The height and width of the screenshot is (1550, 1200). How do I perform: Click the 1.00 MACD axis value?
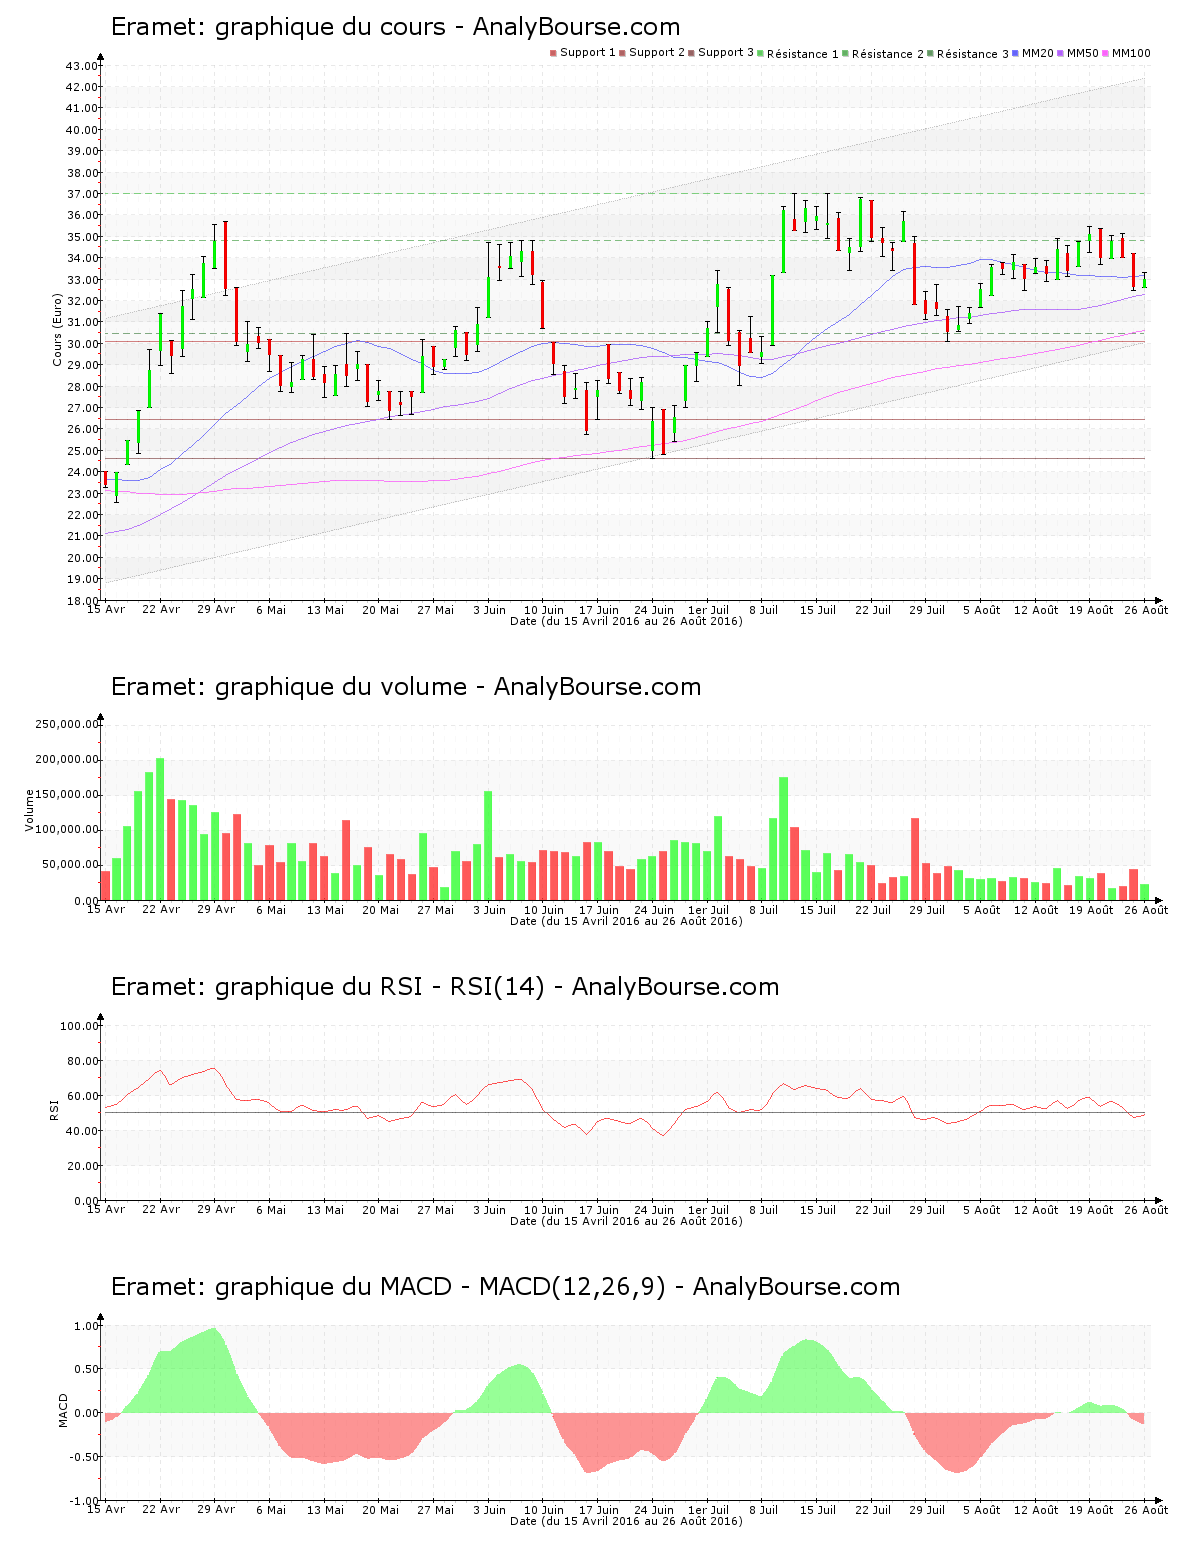[x=86, y=1326]
